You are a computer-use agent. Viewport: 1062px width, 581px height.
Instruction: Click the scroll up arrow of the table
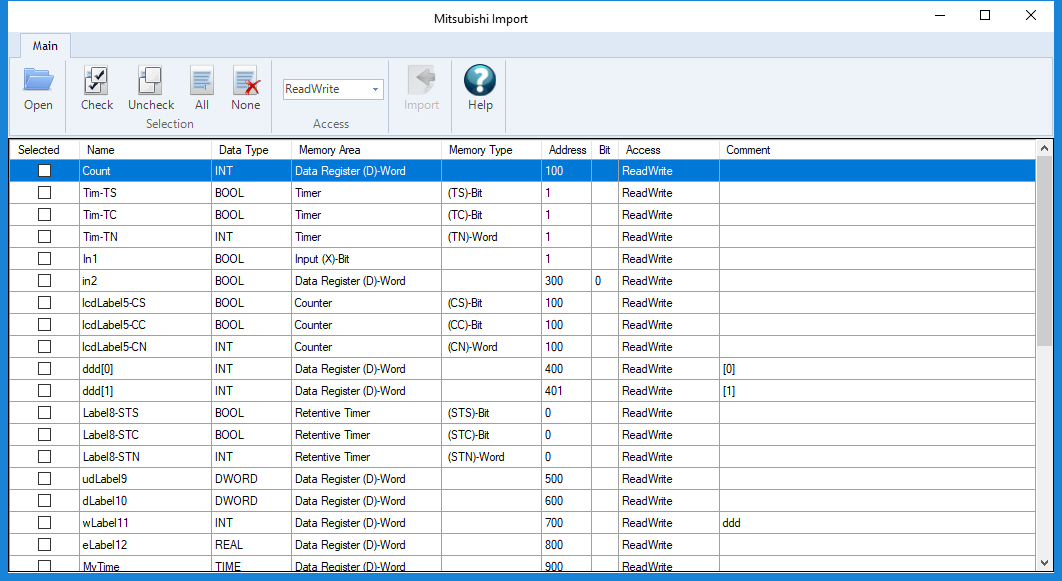click(x=1044, y=148)
